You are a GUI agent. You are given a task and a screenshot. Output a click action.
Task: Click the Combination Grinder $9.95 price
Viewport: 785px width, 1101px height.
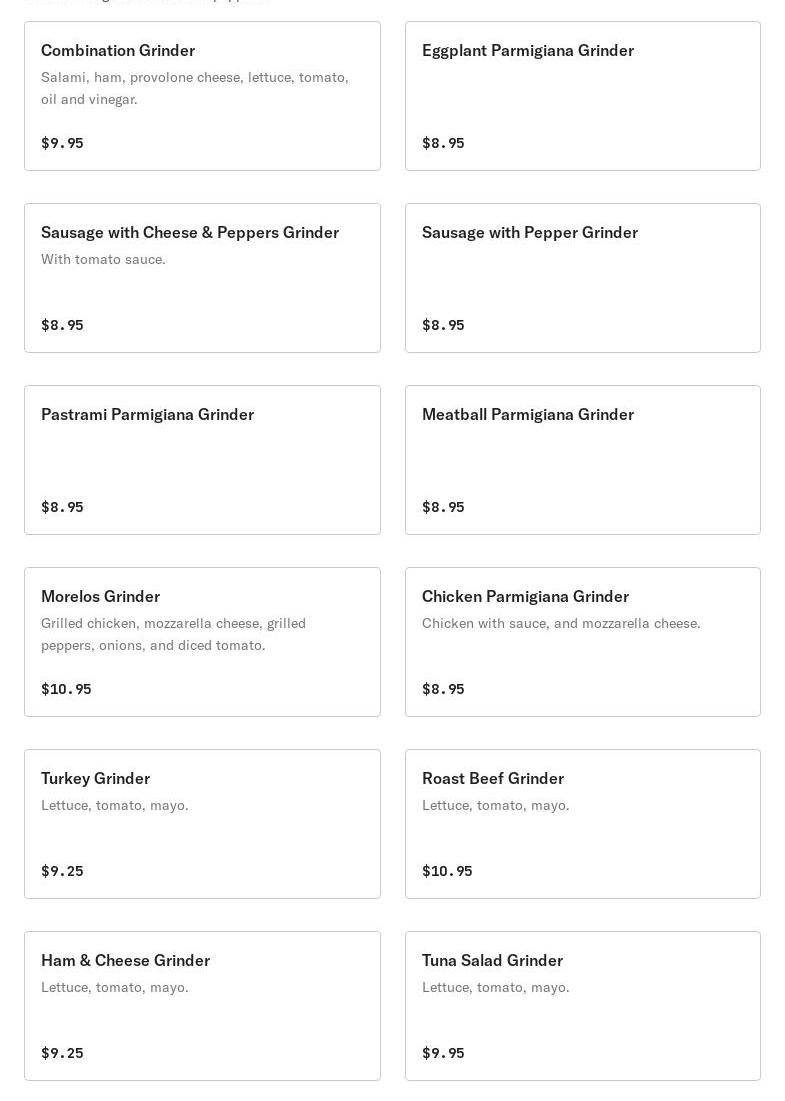point(62,143)
